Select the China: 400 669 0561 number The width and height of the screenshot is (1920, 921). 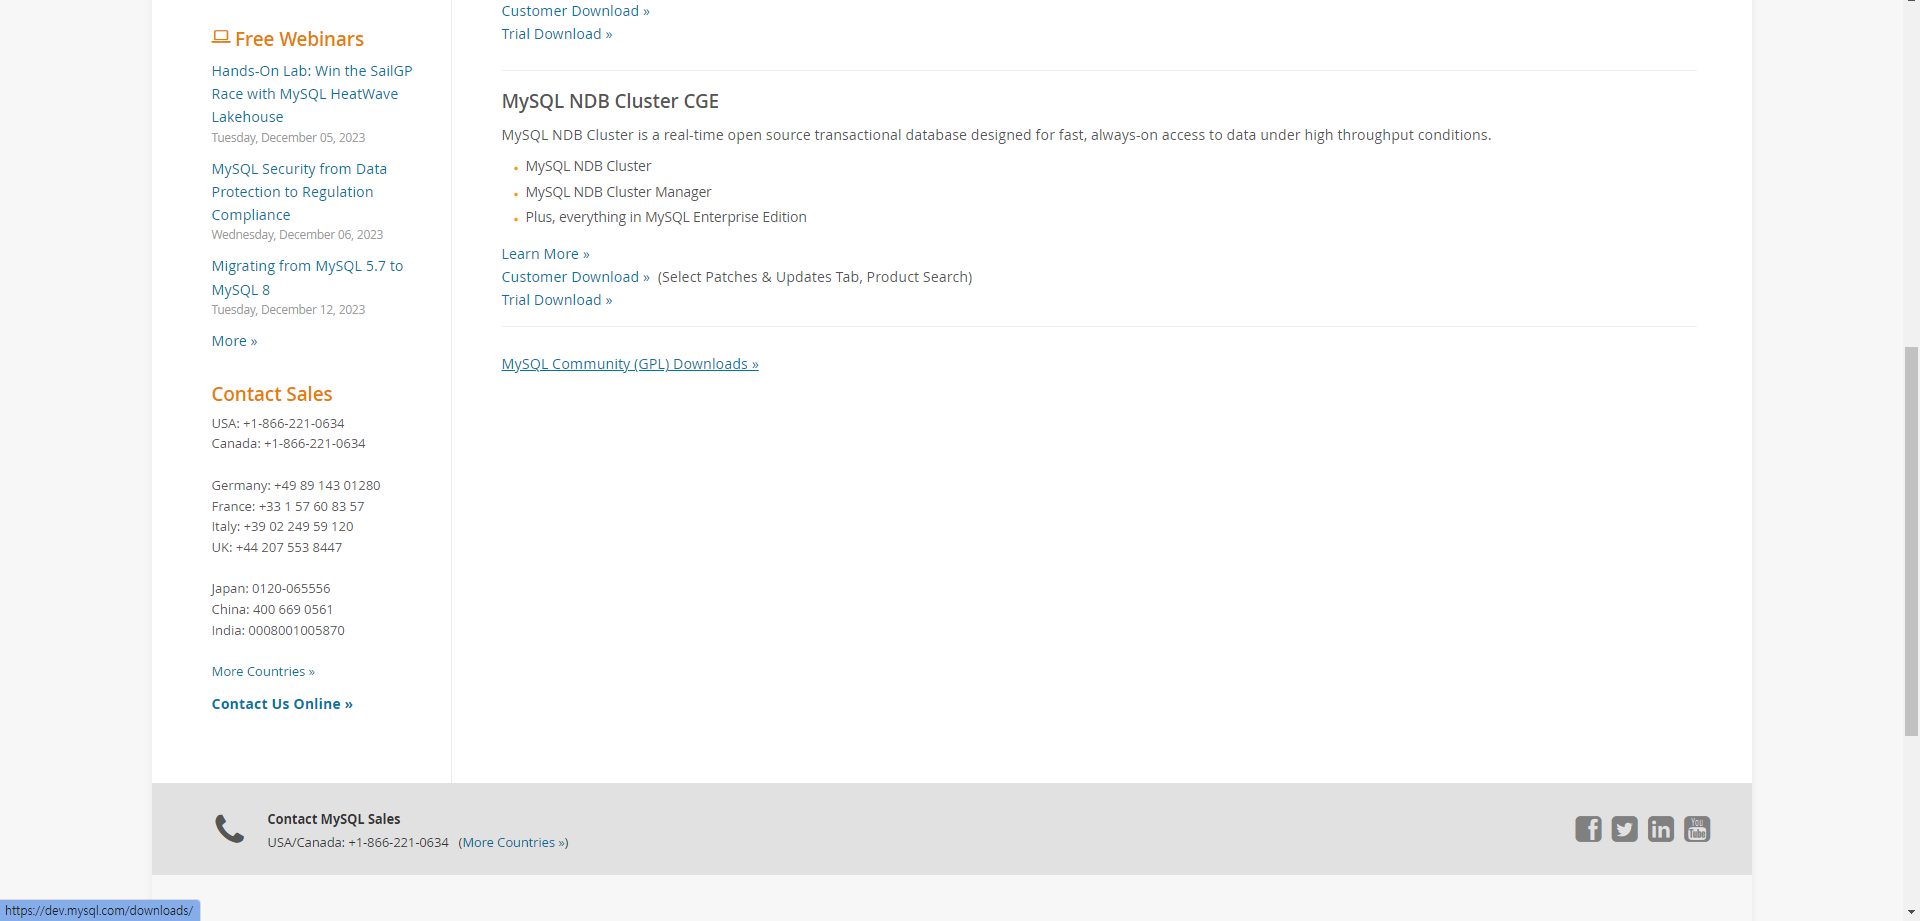[x=272, y=610]
